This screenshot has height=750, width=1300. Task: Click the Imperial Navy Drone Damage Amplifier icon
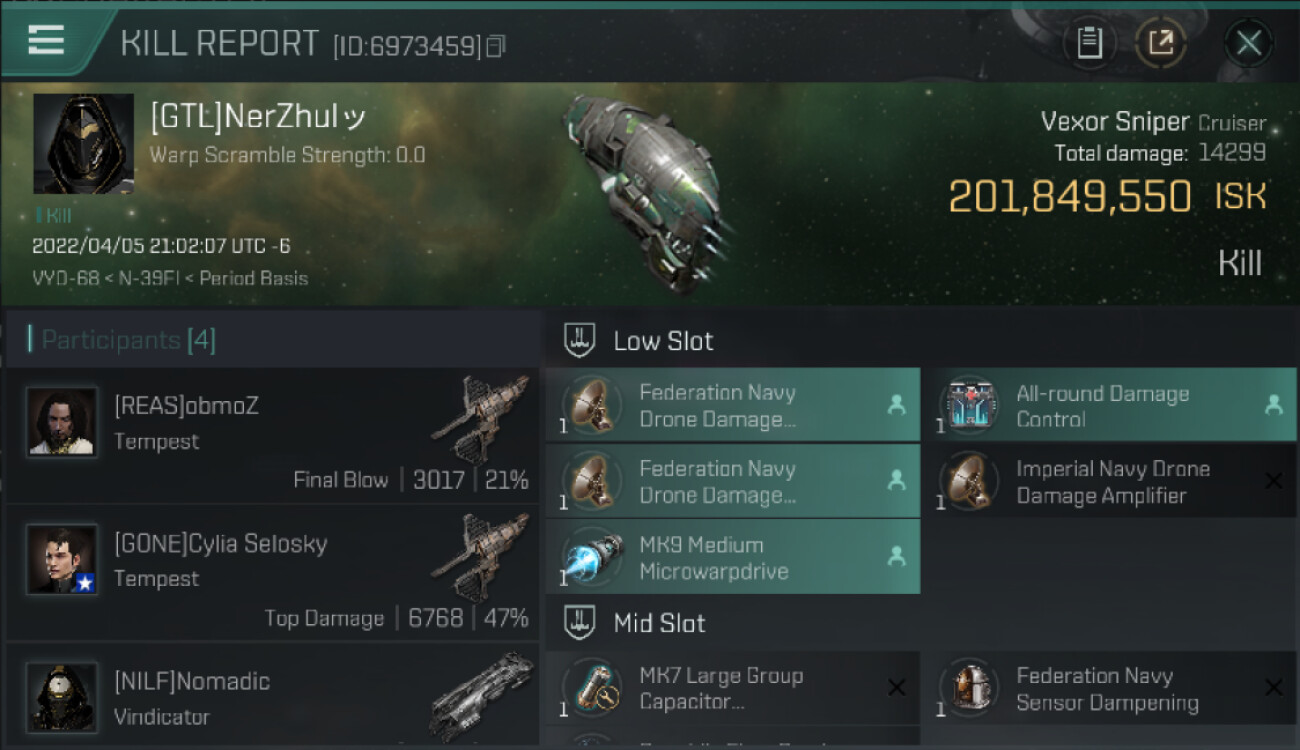coord(969,481)
